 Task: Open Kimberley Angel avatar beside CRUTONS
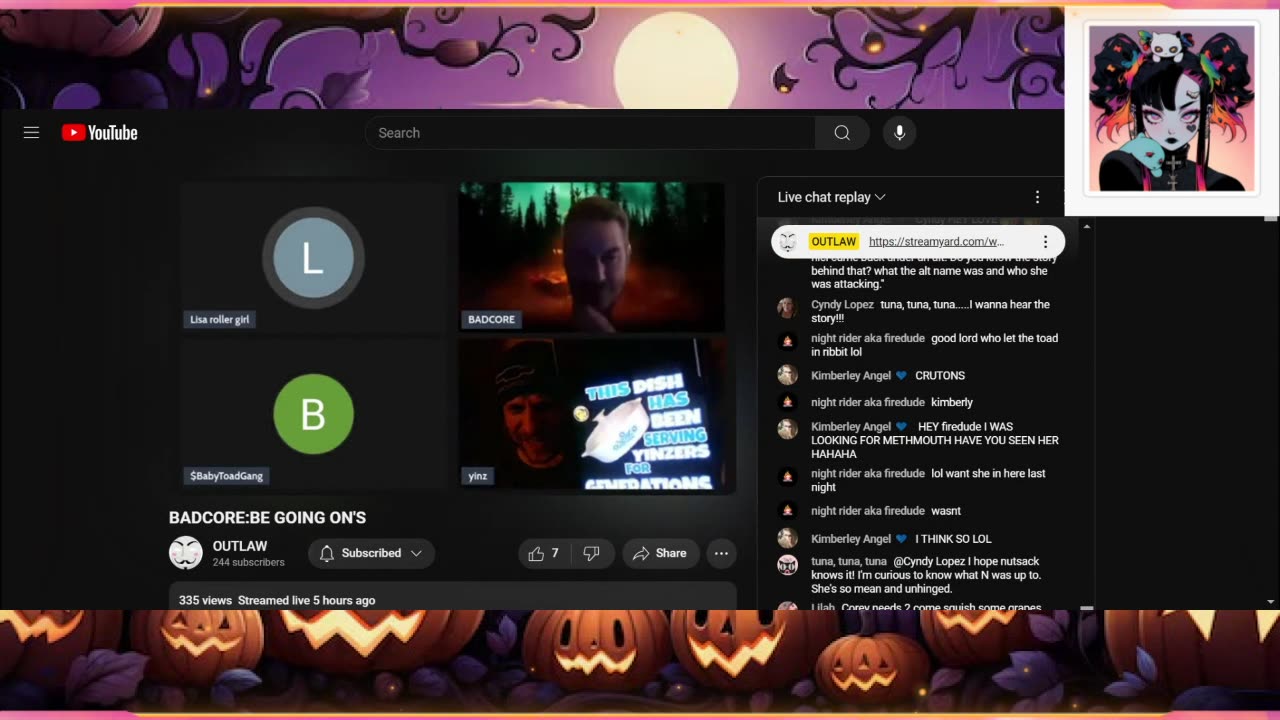pos(787,375)
